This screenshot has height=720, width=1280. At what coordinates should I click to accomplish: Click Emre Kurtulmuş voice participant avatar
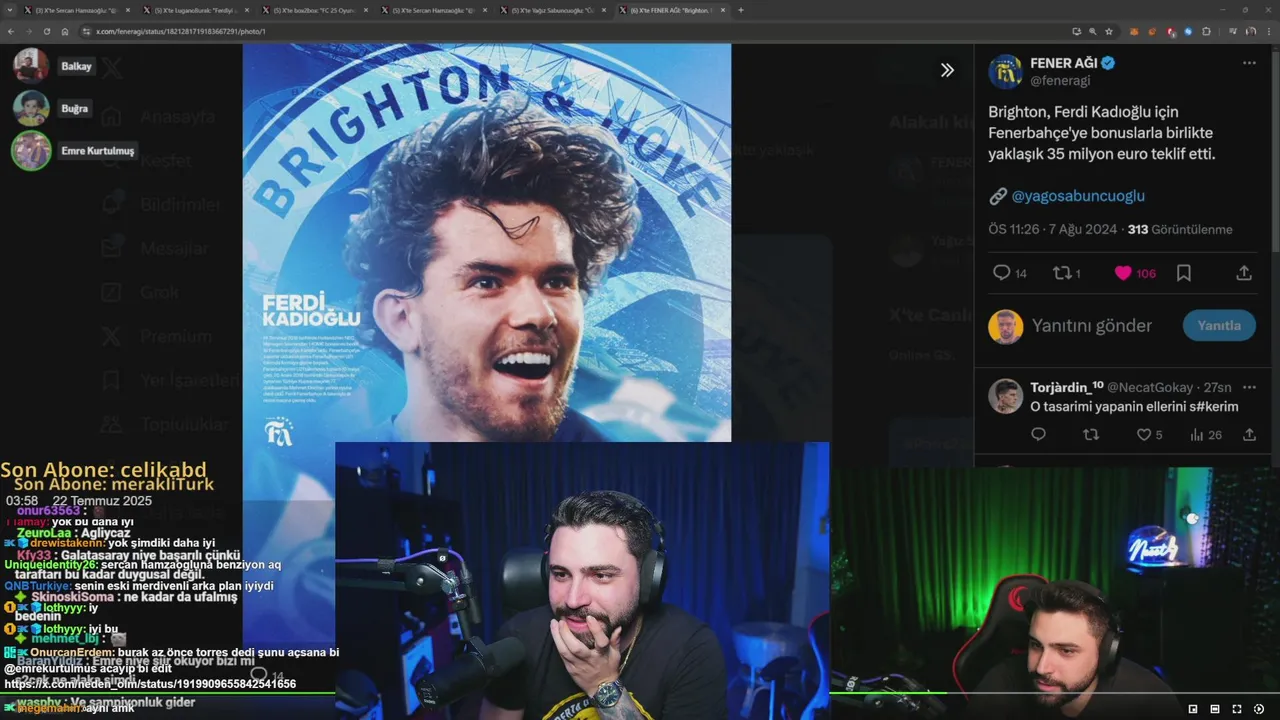click(x=31, y=150)
